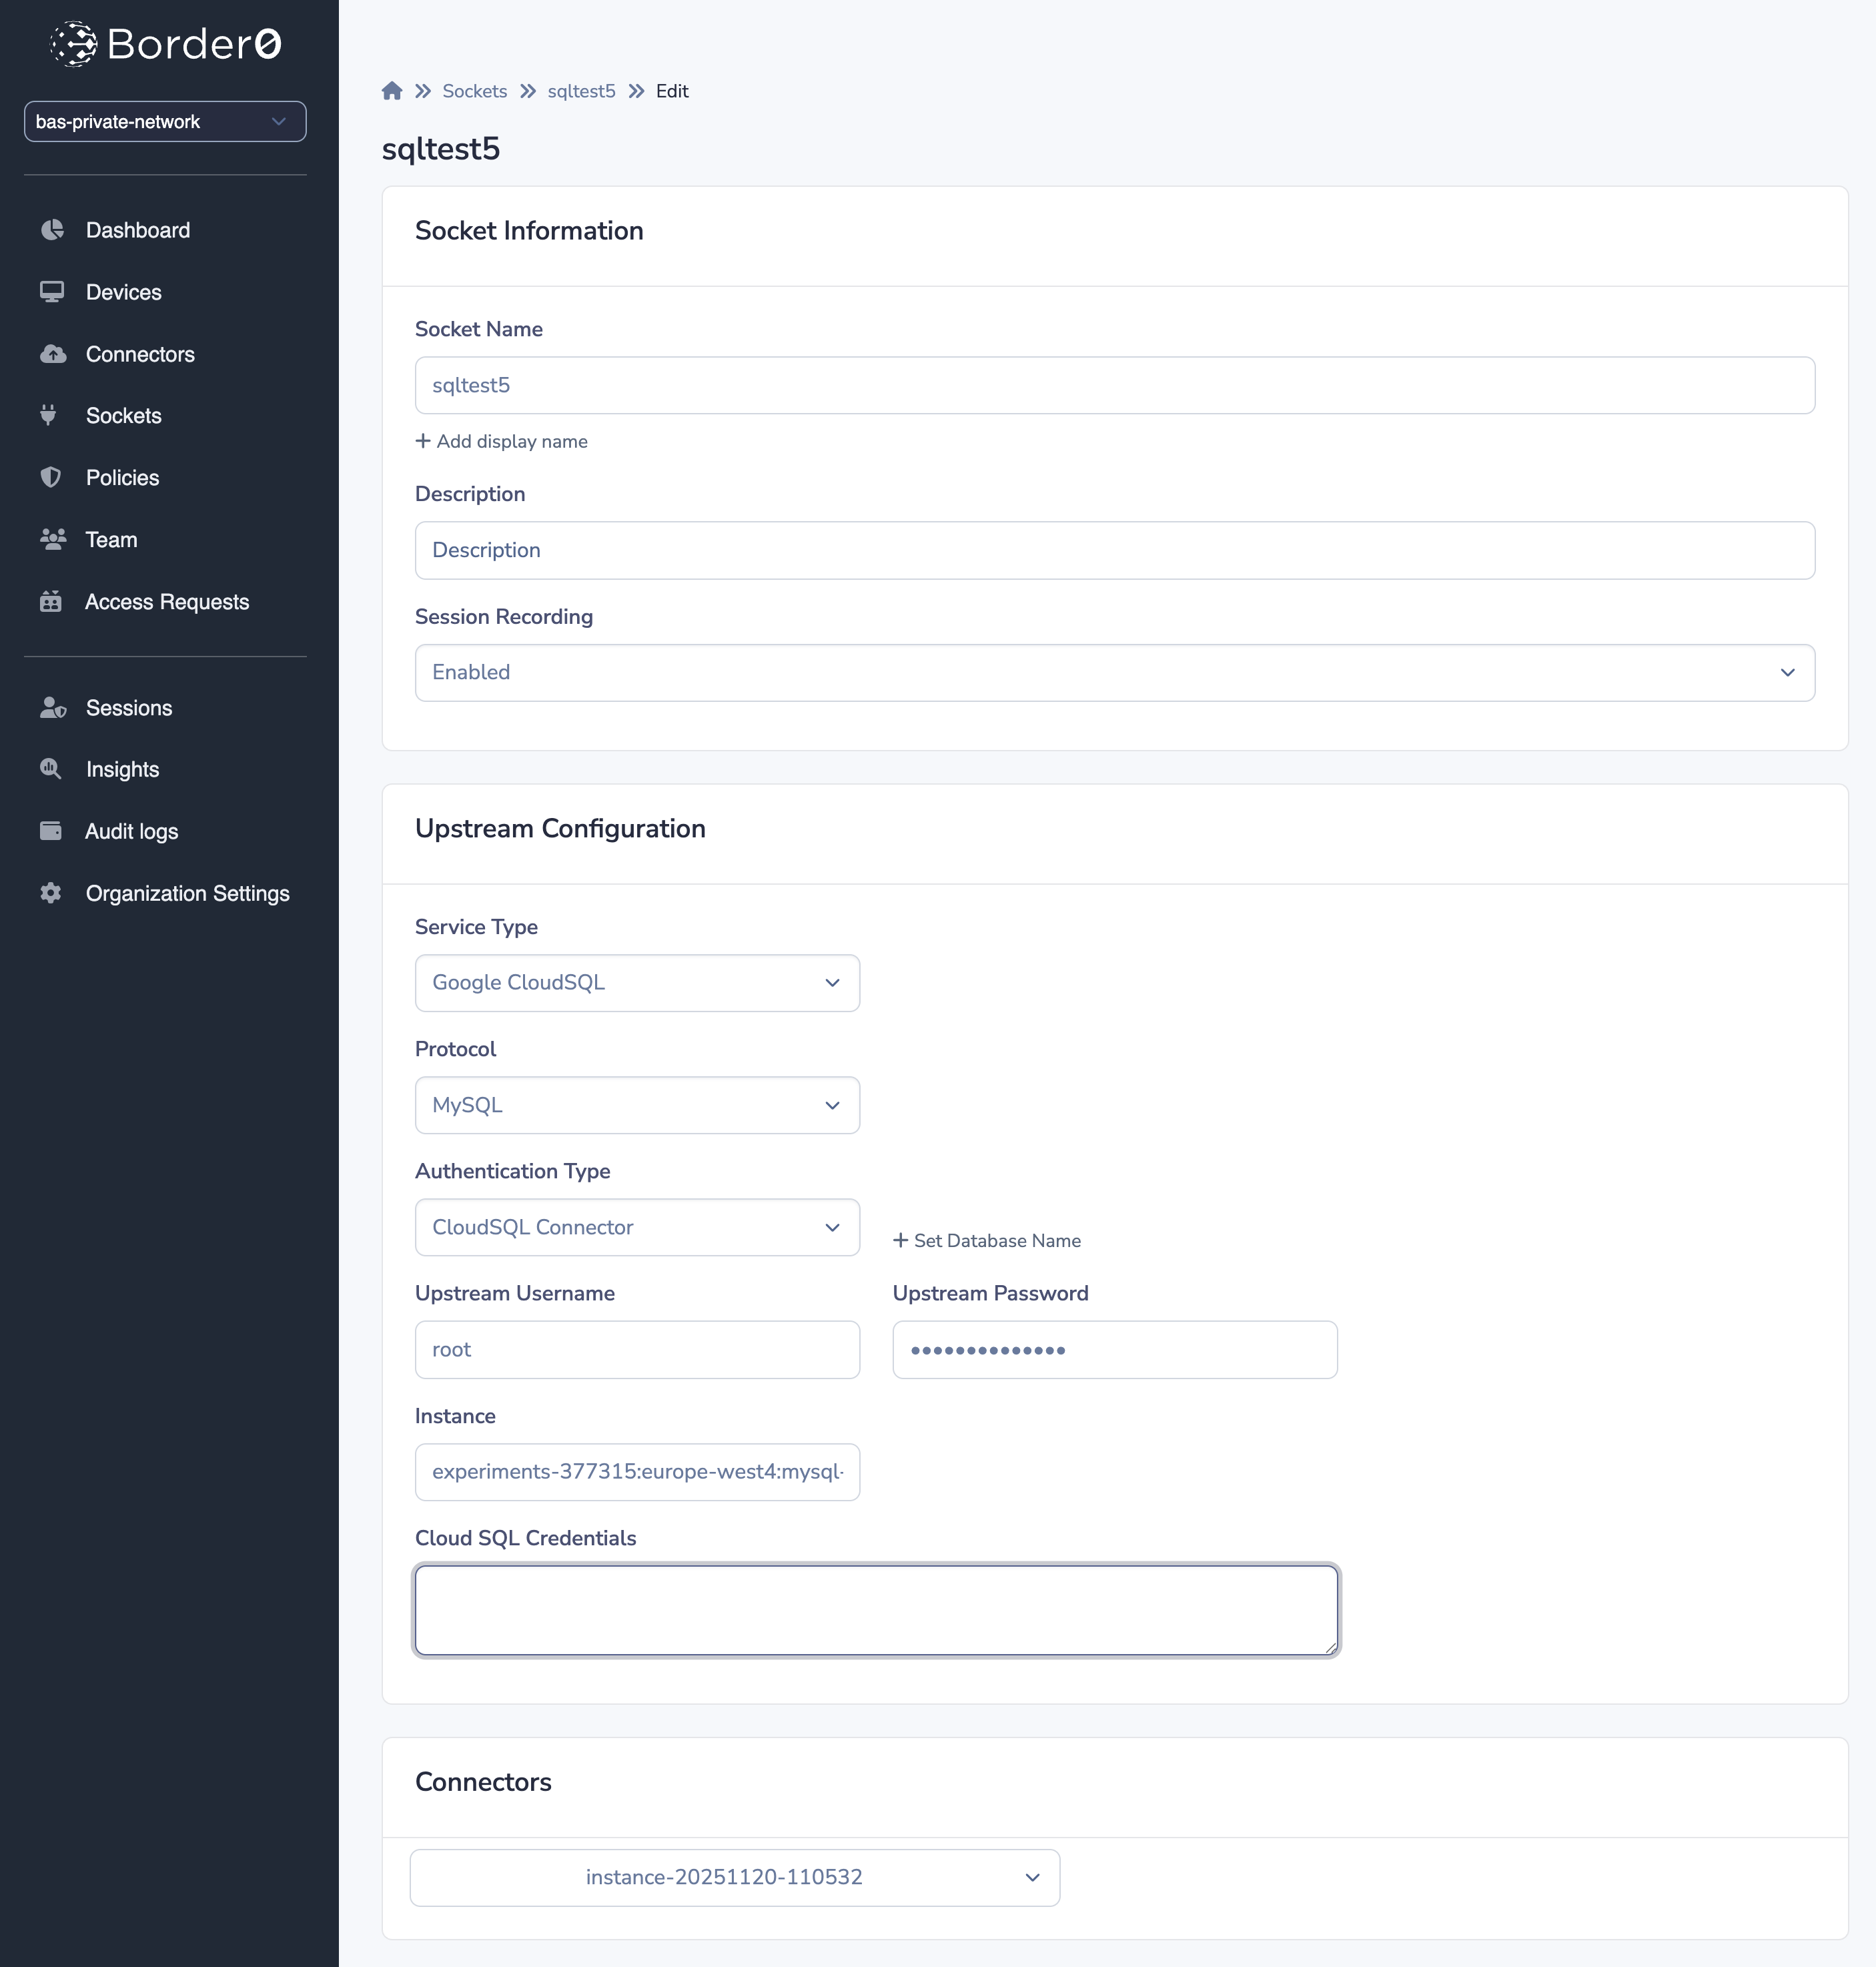The height and width of the screenshot is (1967, 1876).
Task: Click the Sockets plug icon
Action: (48, 415)
